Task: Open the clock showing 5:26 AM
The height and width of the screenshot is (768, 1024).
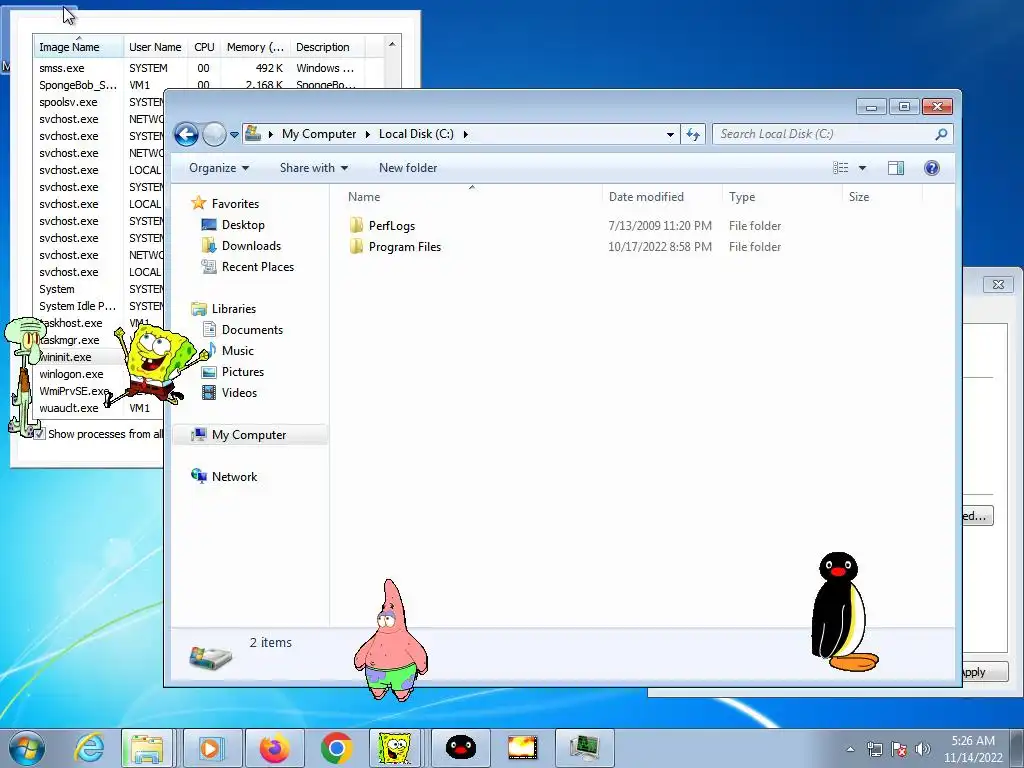Action: click(973, 749)
